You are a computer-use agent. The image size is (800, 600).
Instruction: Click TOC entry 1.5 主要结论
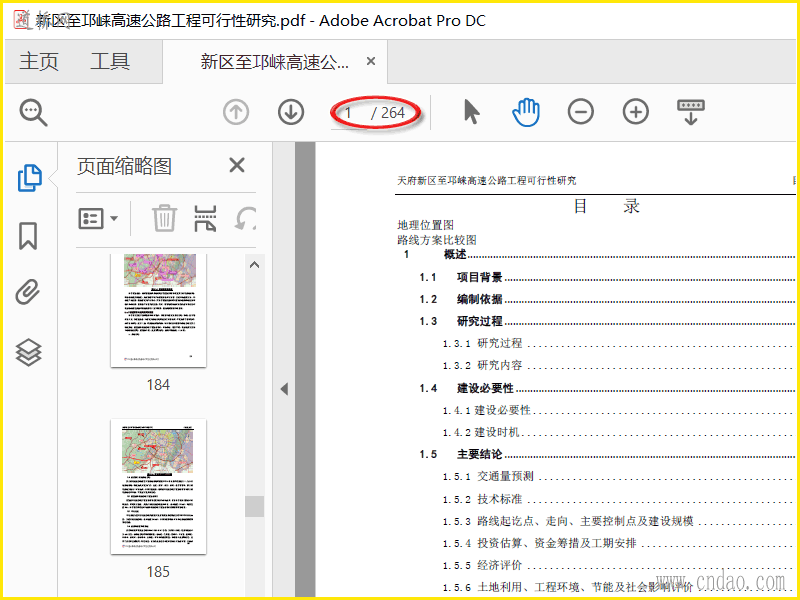pos(607,454)
